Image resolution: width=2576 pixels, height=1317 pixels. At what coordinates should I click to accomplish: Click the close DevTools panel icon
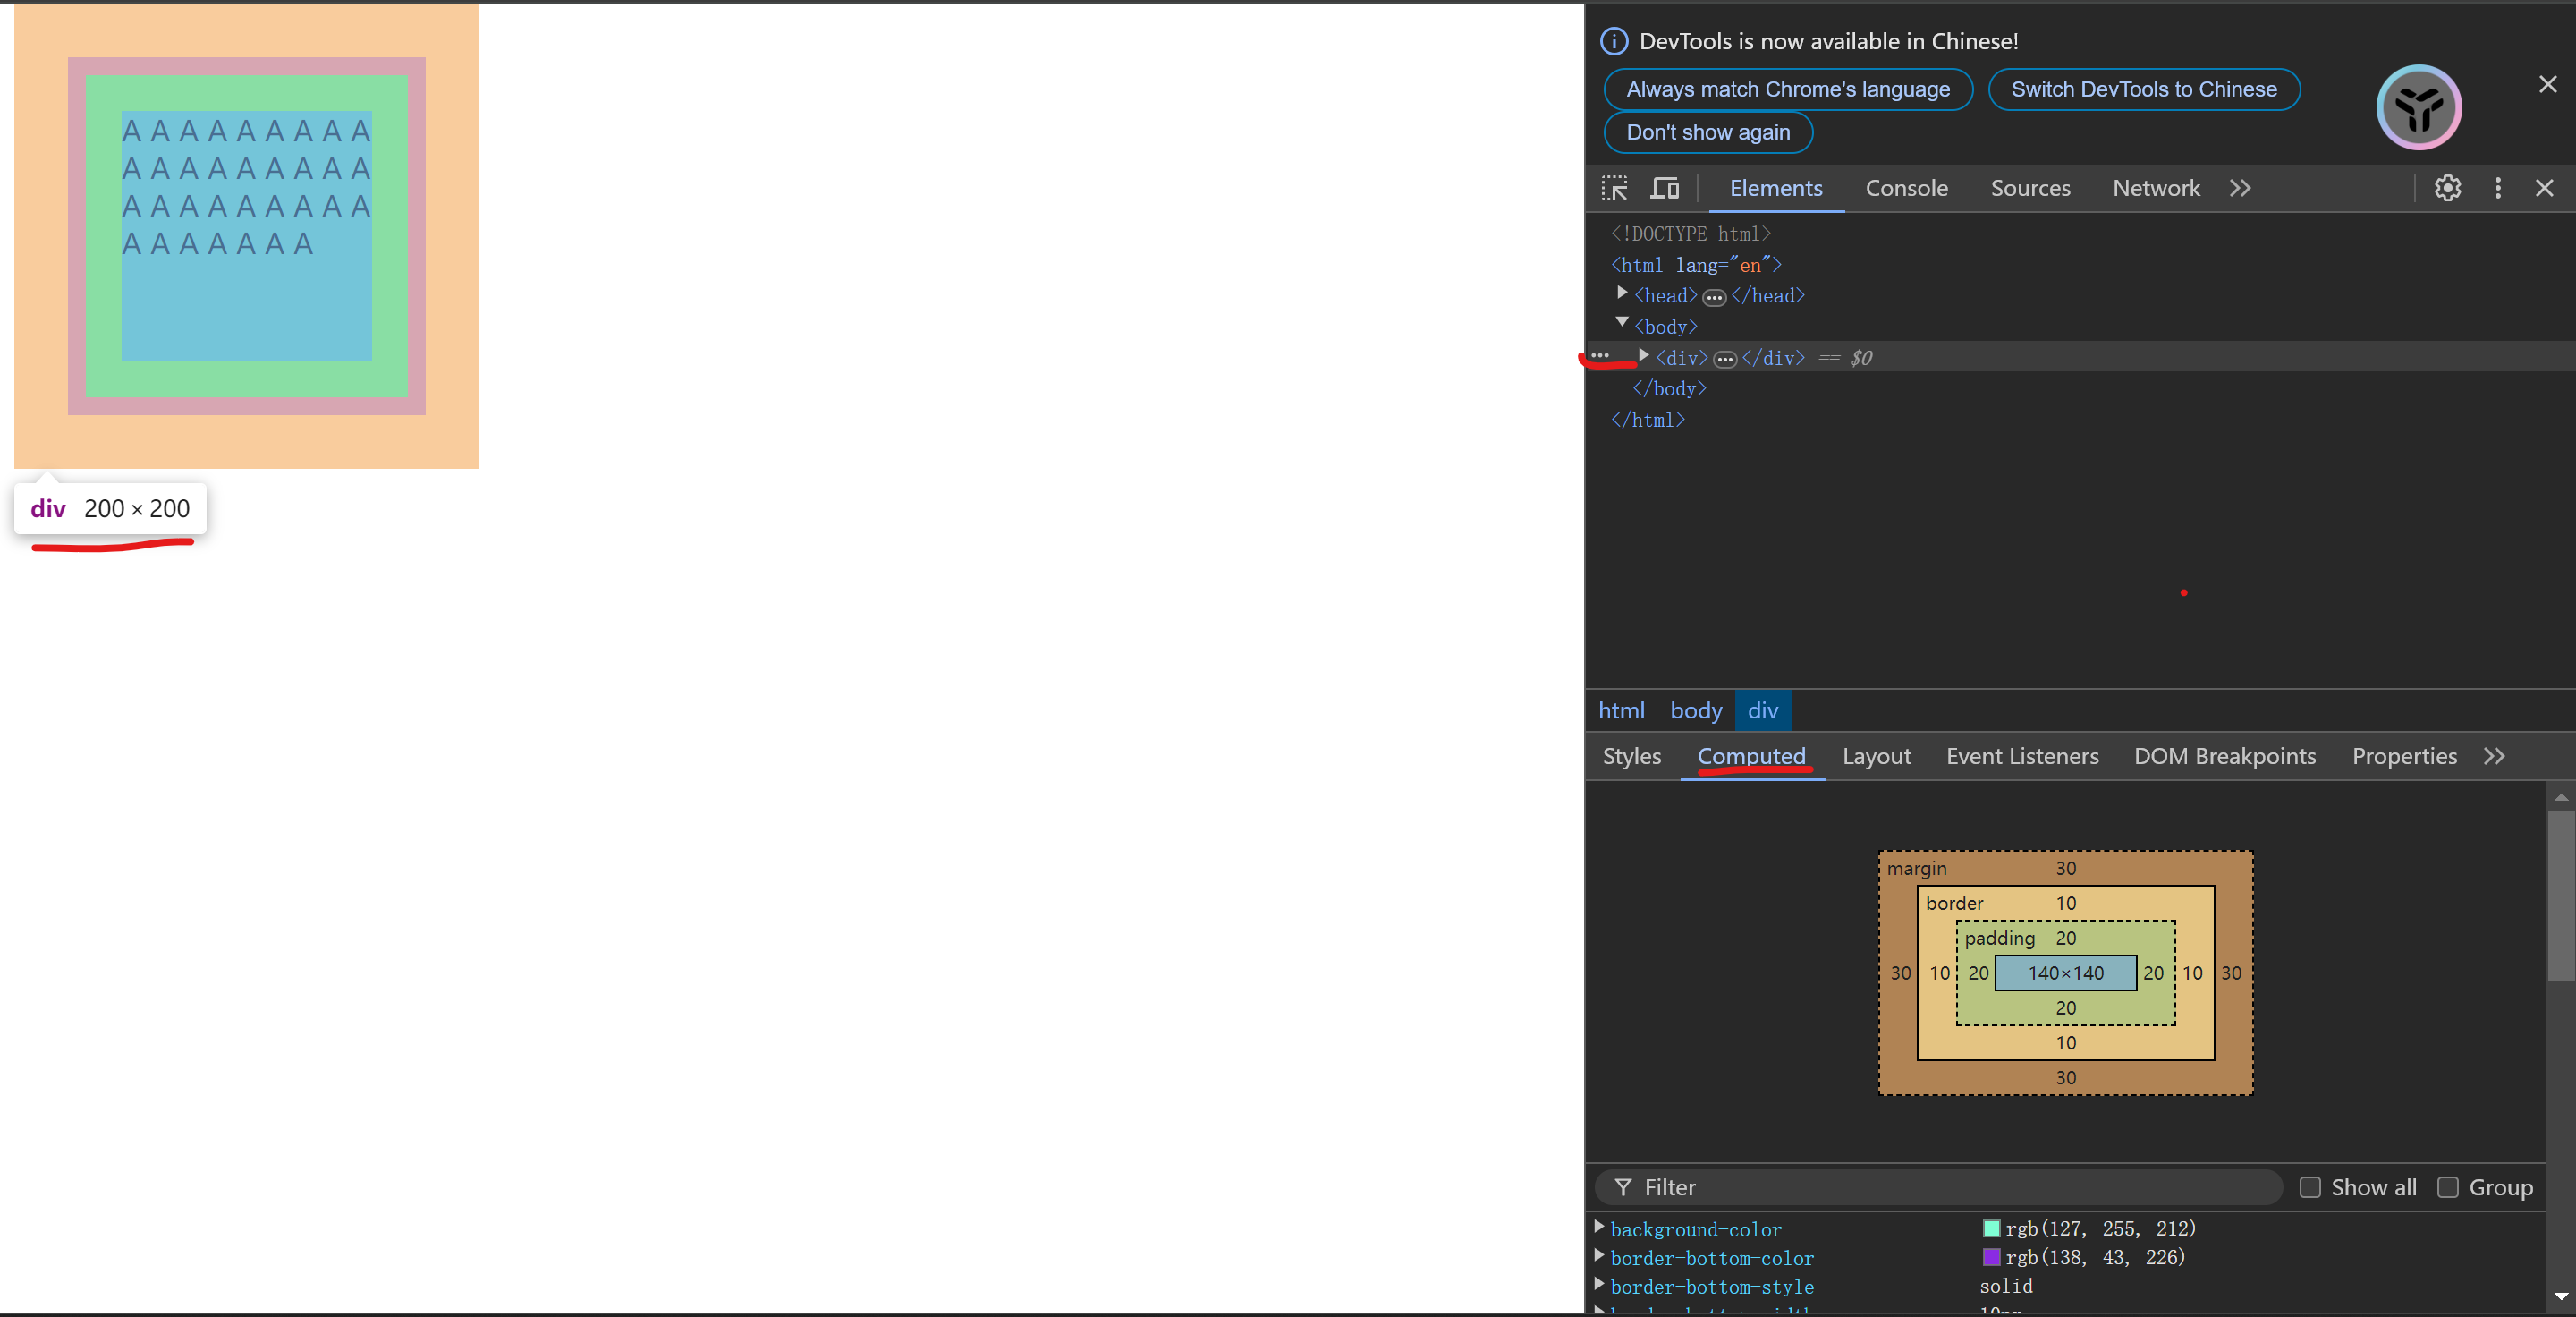tap(2544, 188)
